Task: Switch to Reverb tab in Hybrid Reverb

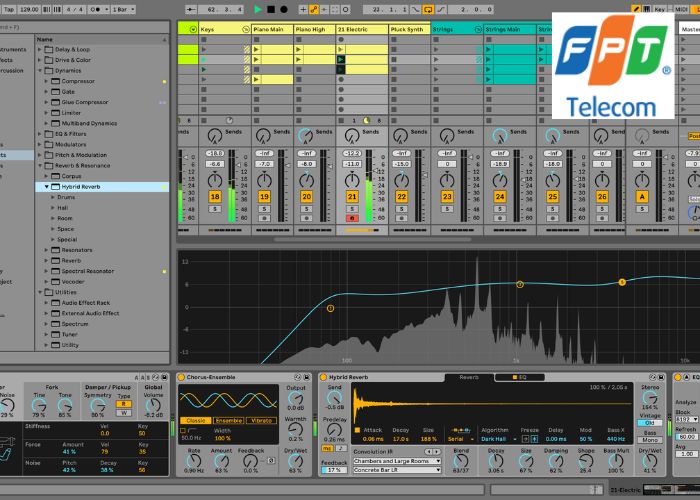Action: pos(468,377)
